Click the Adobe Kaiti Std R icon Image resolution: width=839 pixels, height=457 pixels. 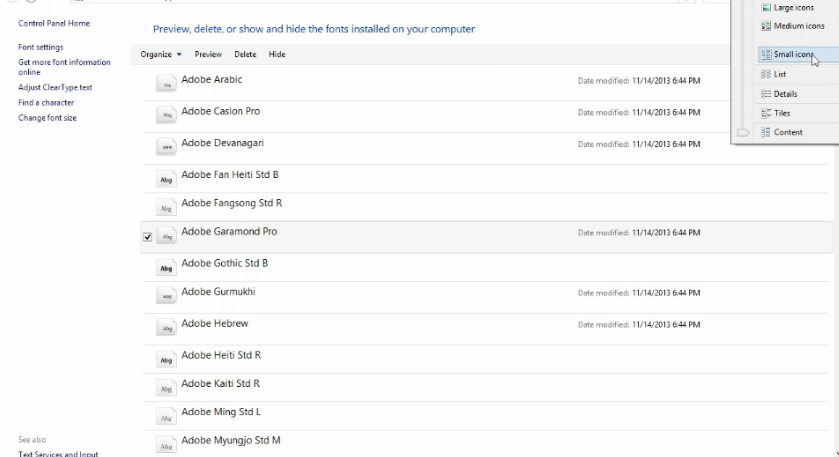(167, 388)
